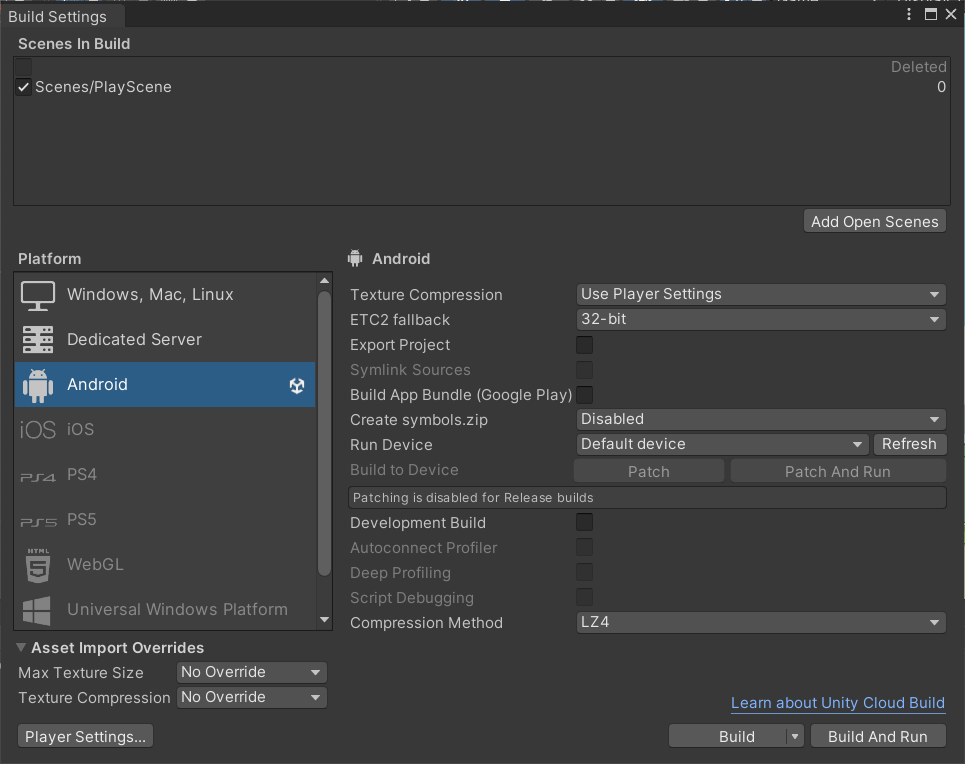This screenshot has height=764, width=965.
Task: Click the Patching is disabled for Release builds message
Action: click(x=647, y=497)
